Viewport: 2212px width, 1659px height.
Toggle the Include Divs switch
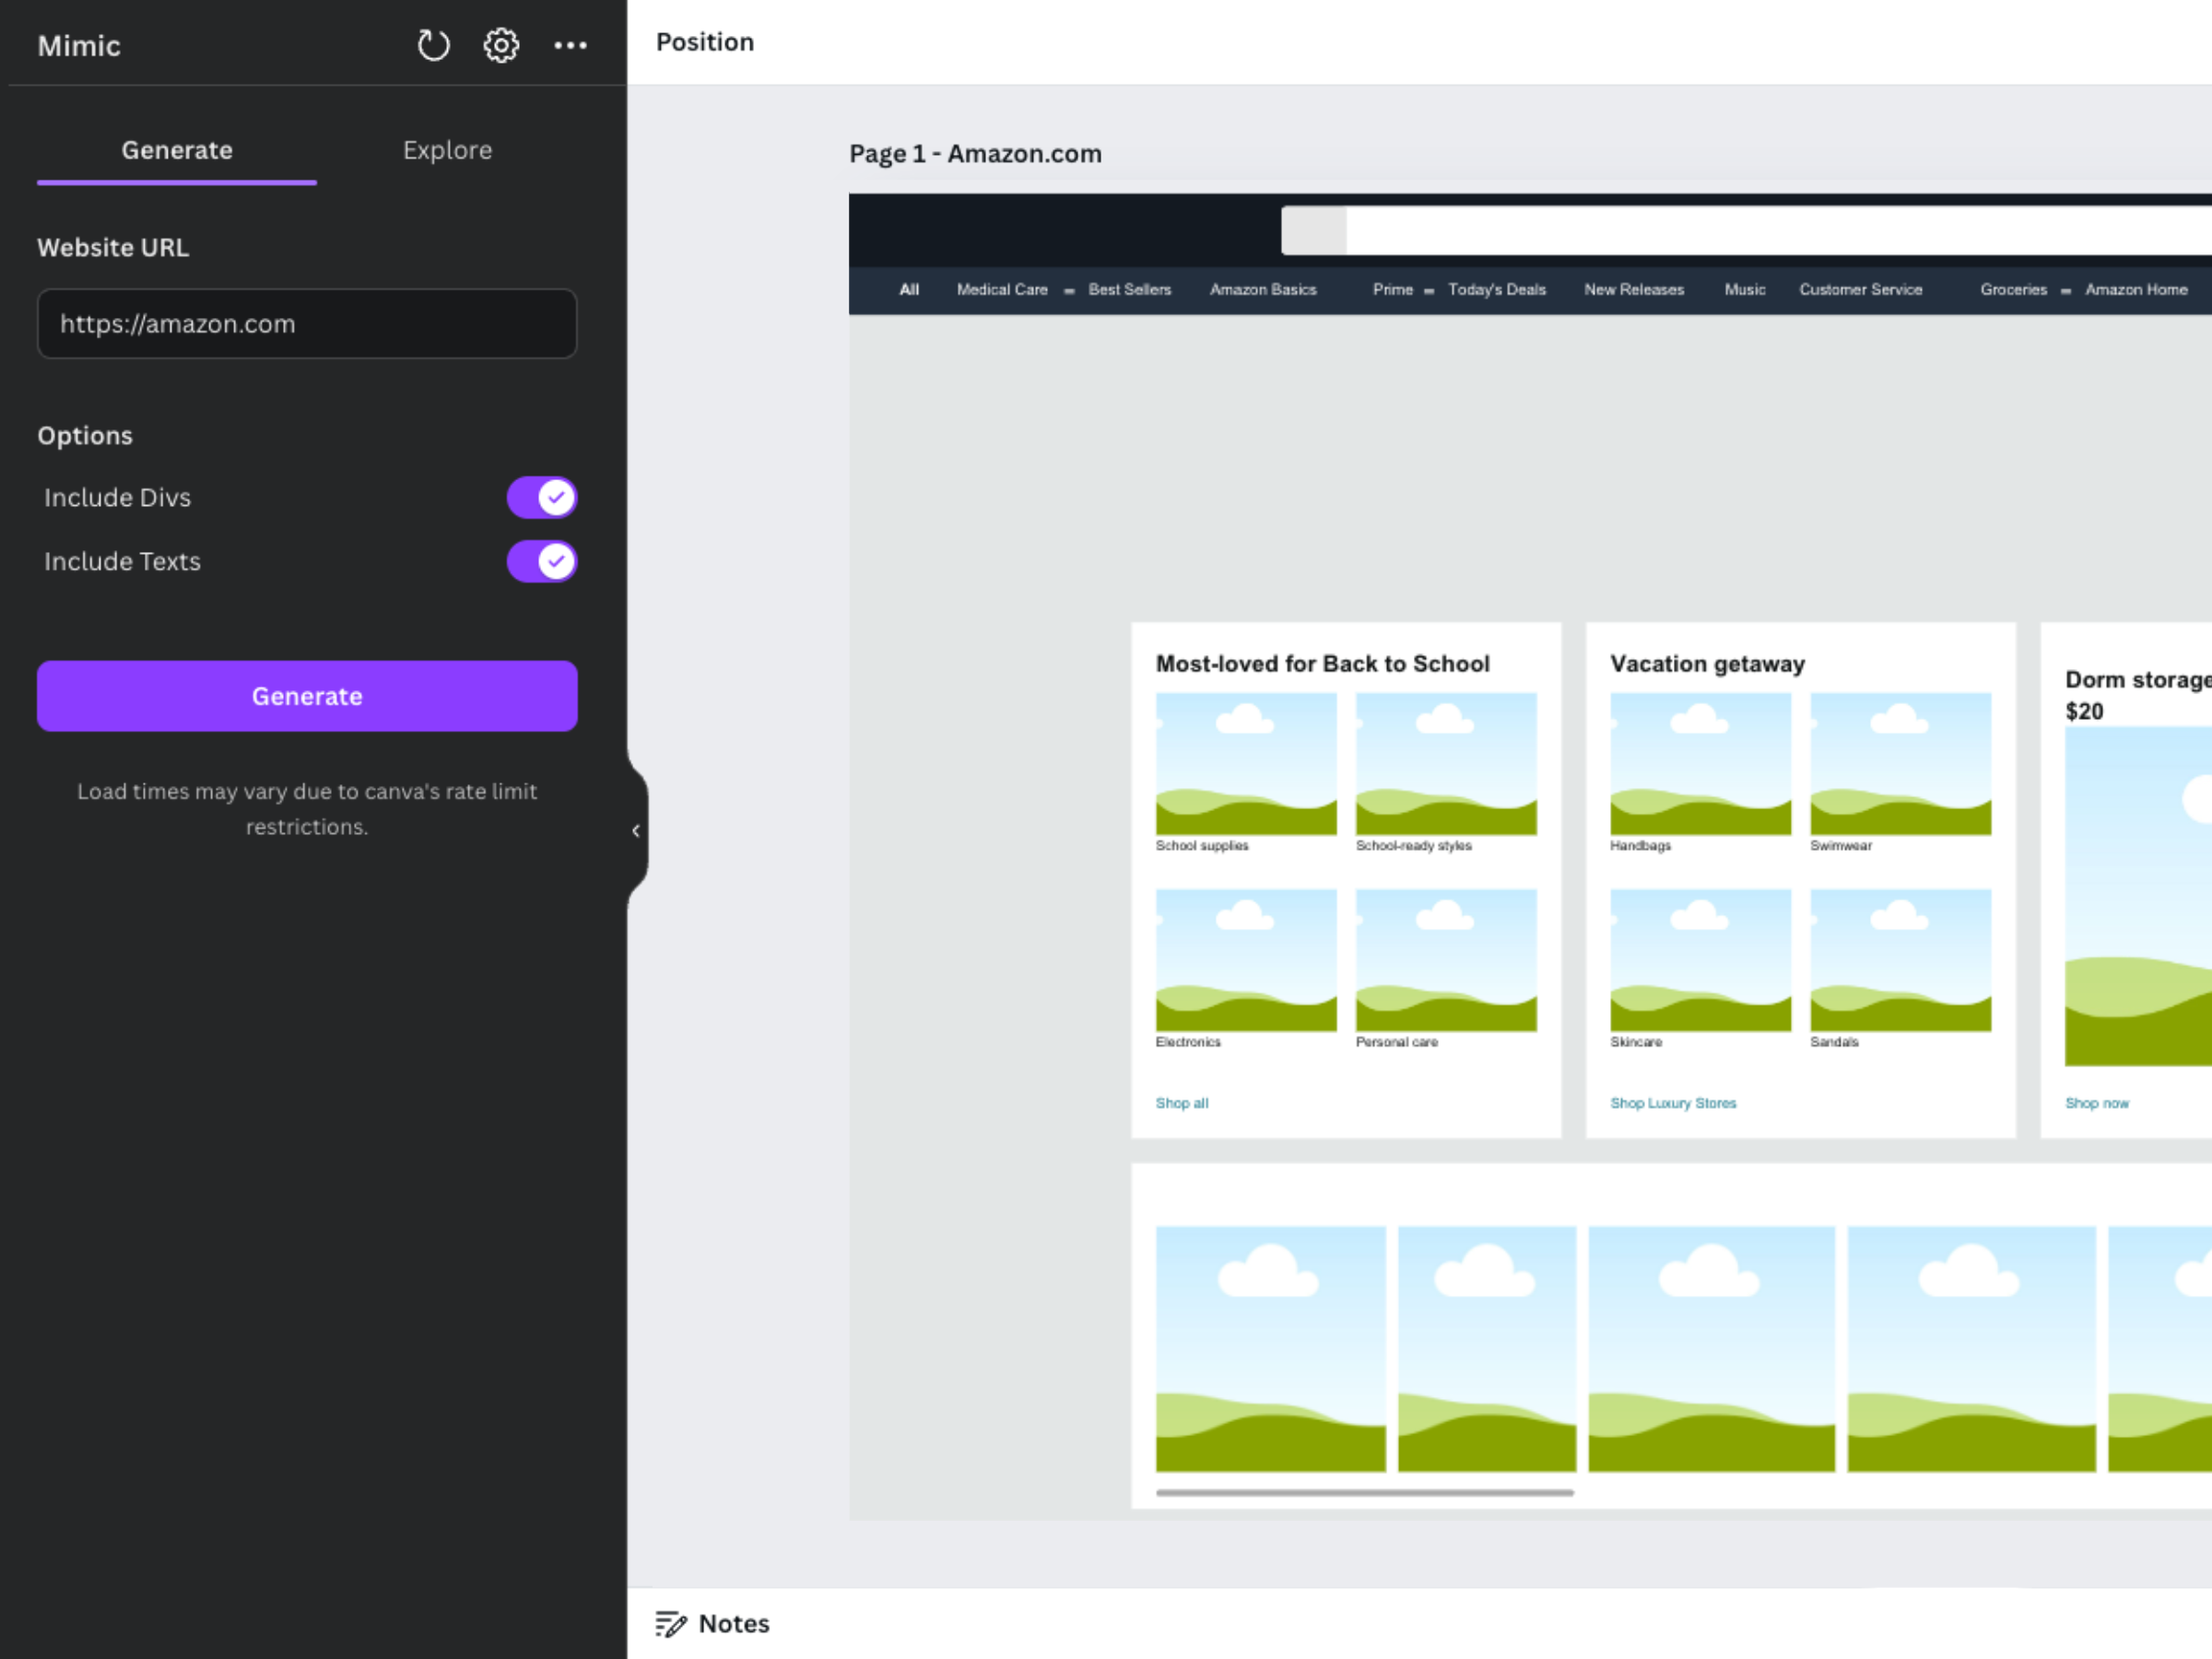(541, 497)
